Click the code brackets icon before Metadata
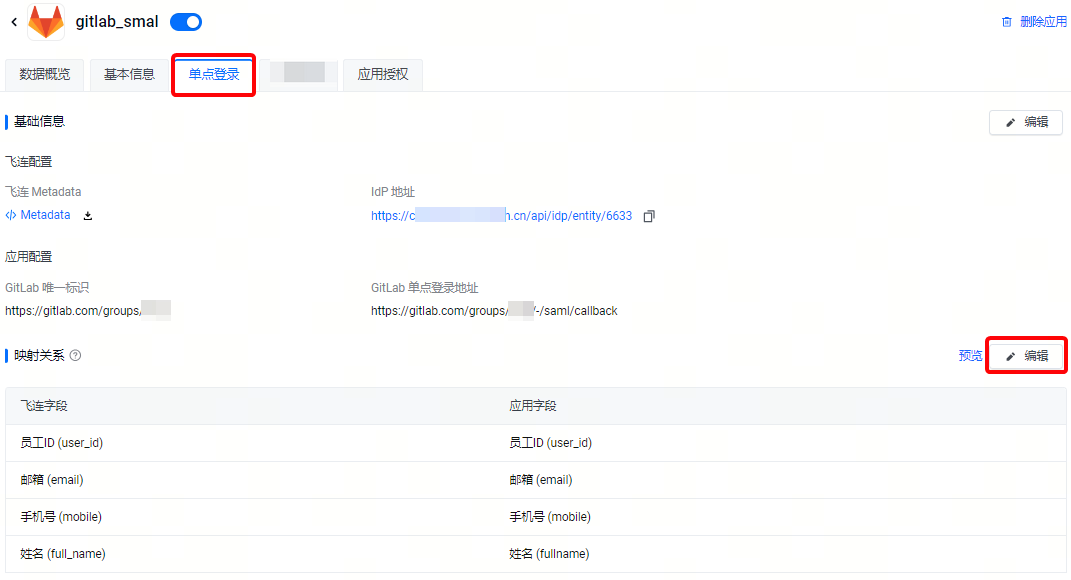This screenshot has width=1071, height=580. click(11, 215)
